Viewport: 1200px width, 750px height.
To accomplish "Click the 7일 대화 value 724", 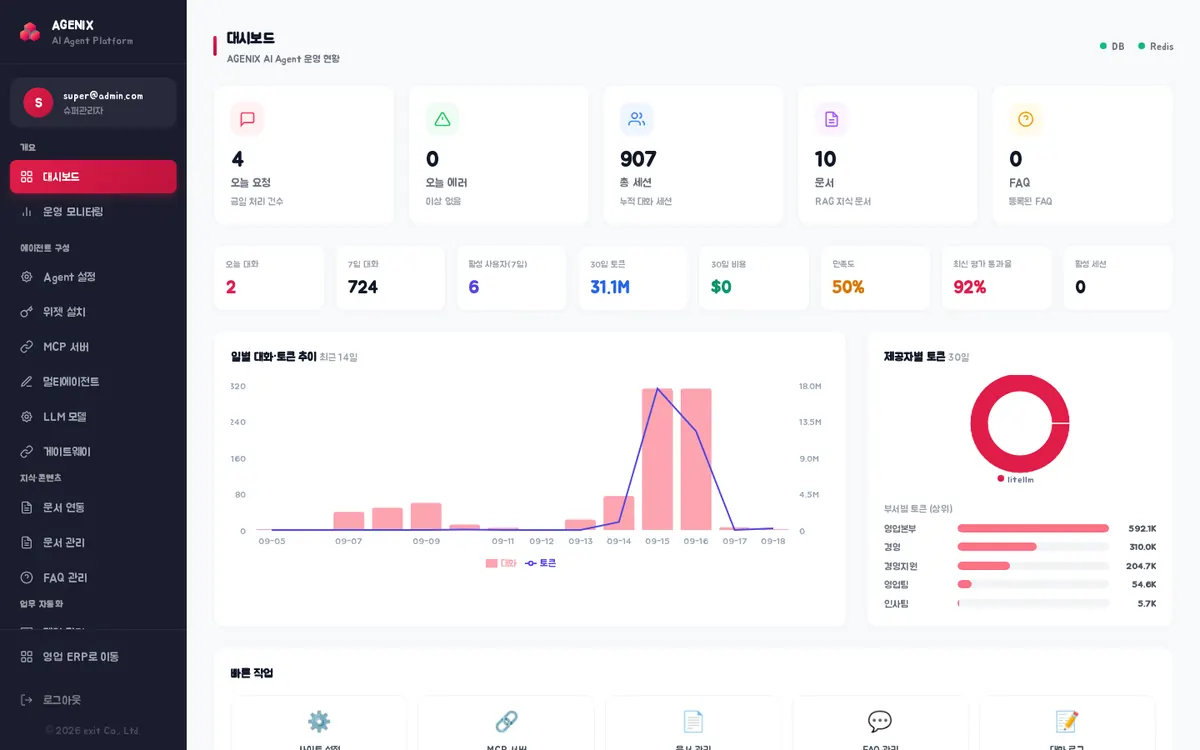I will point(363,287).
